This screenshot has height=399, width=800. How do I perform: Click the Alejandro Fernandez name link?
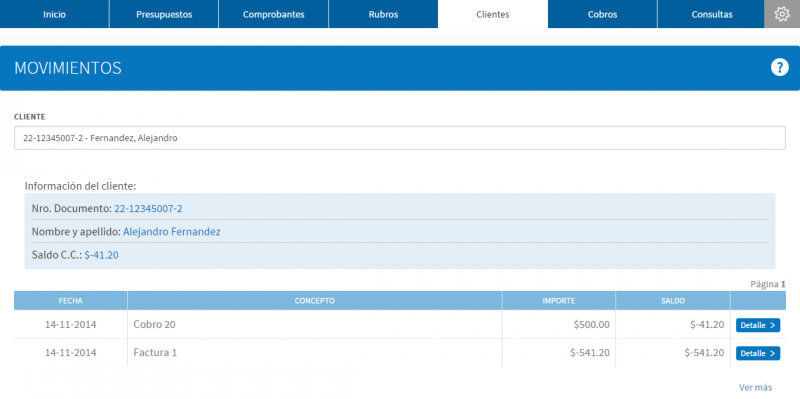(172, 232)
